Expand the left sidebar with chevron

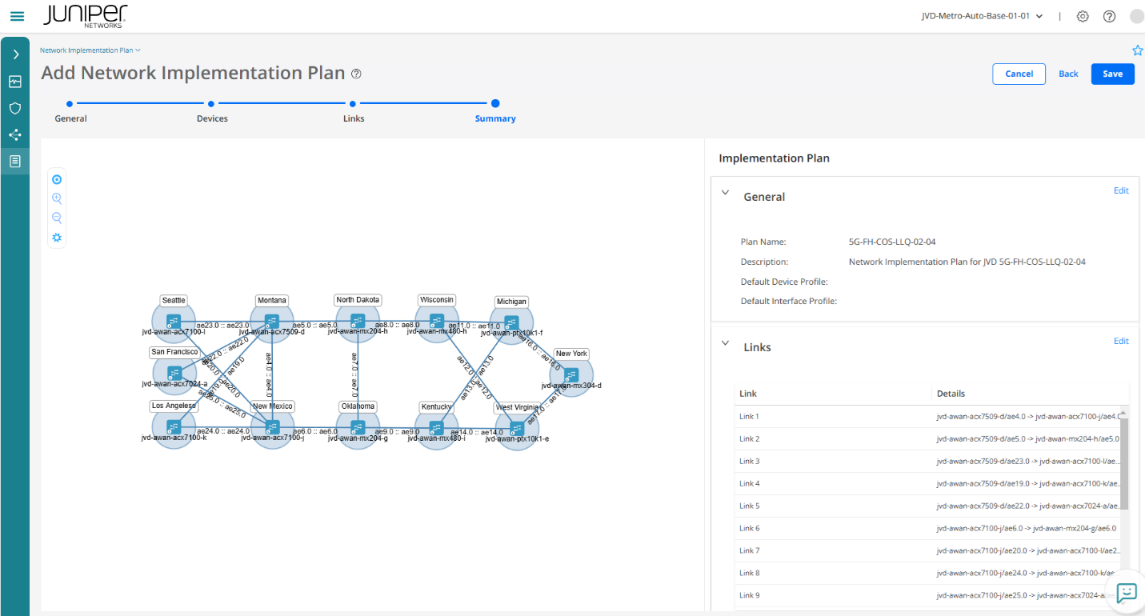pyautogui.click(x=15, y=54)
